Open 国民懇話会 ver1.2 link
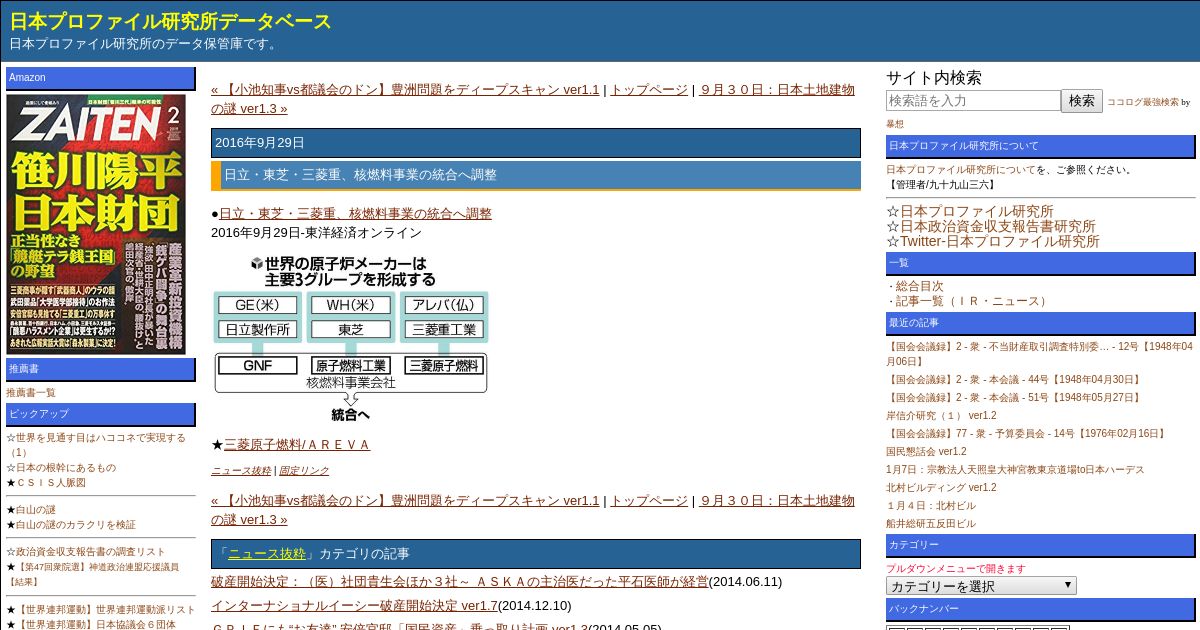This screenshot has height=630, width=1200. pos(926,452)
